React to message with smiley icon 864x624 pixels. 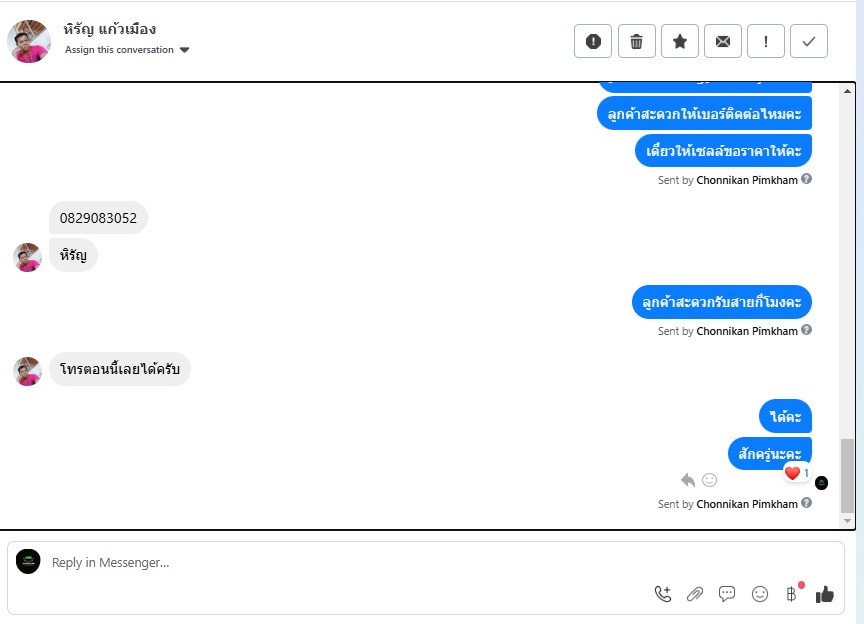[x=710, y=480]
